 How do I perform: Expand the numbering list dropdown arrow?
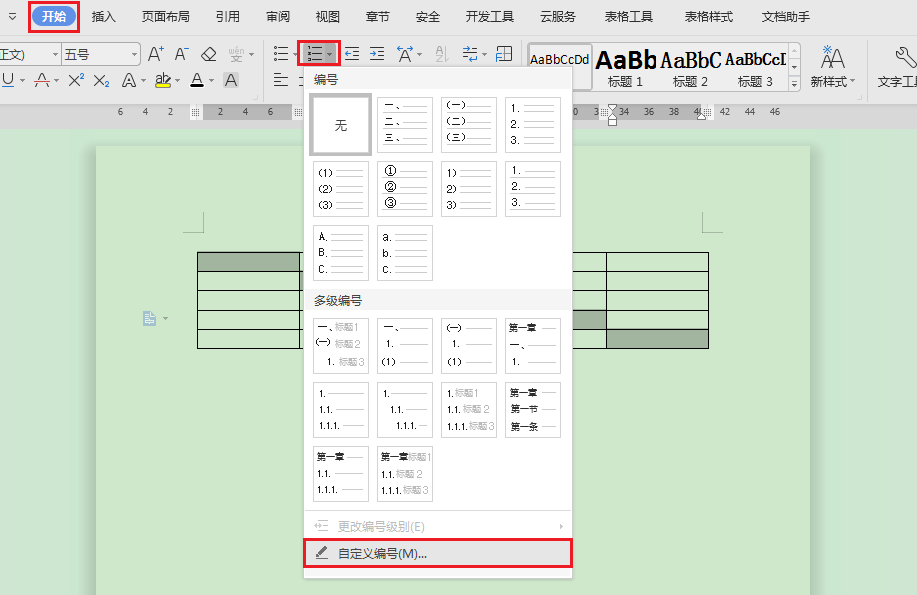(x=330, y=54)
